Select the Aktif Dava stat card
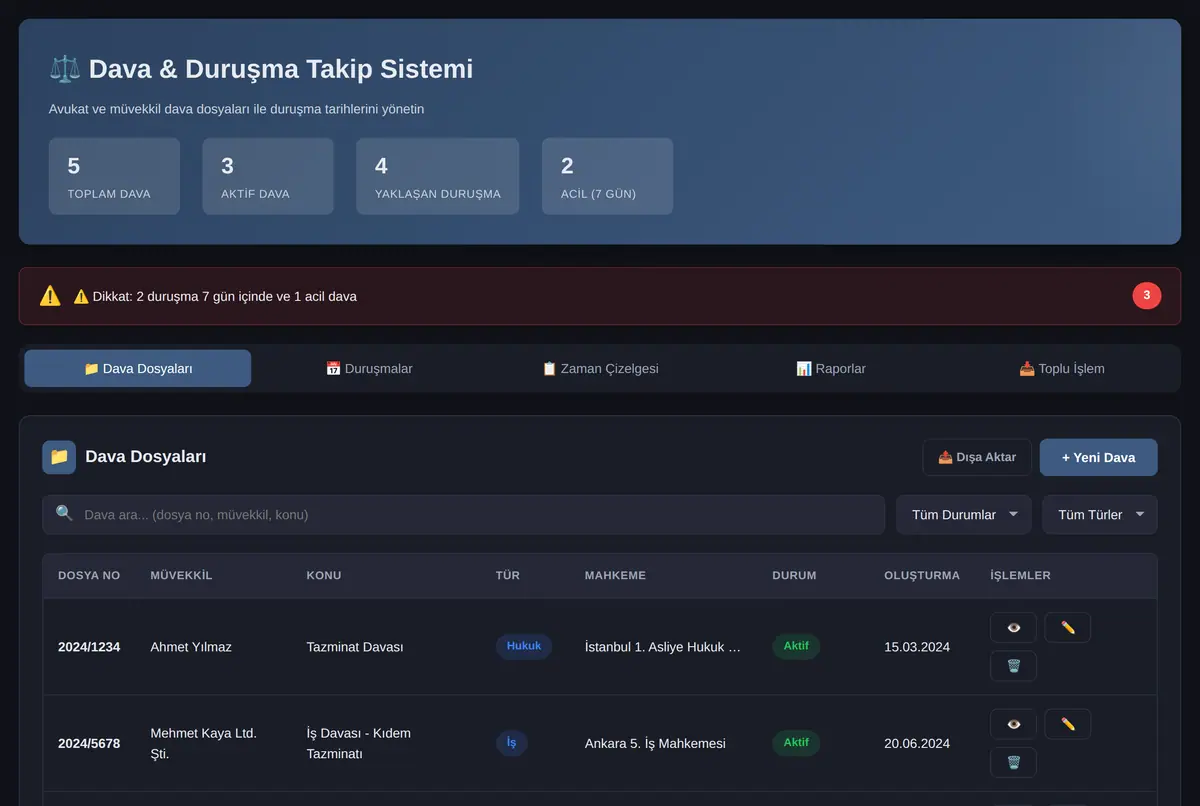1200x806 pixels. coord(268,176)
